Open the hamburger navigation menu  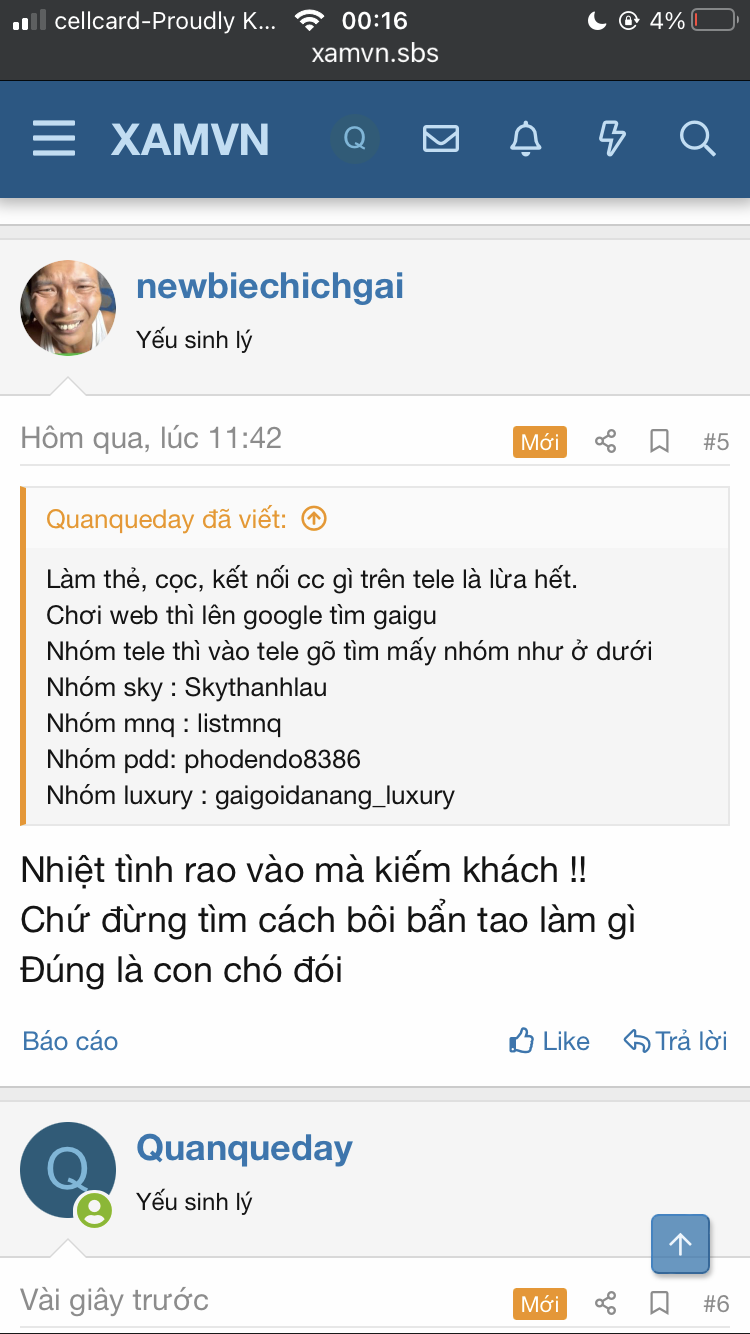(54, 138)
